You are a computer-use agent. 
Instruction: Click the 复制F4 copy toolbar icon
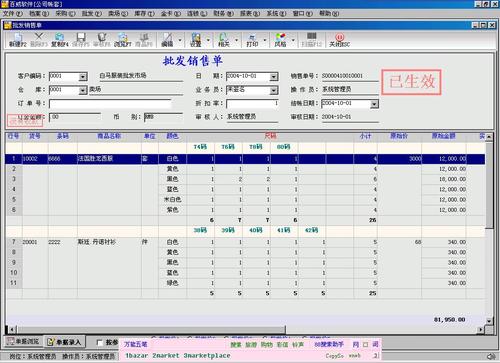point(60,39)
